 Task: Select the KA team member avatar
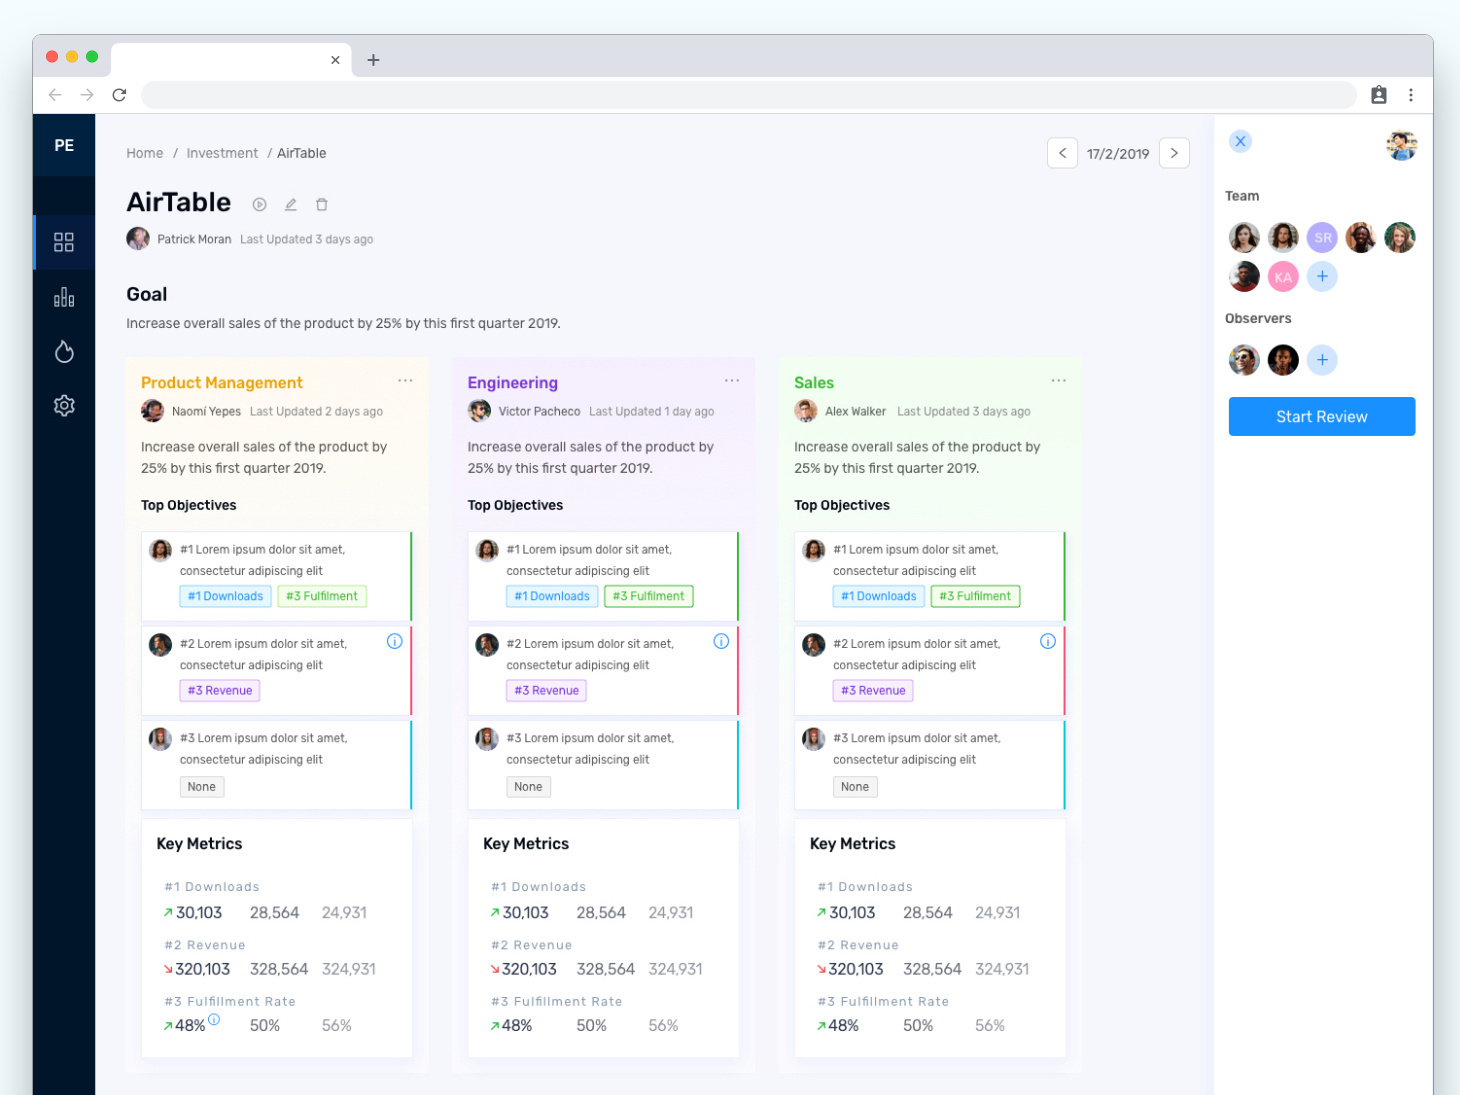(x=1283, y=276)
